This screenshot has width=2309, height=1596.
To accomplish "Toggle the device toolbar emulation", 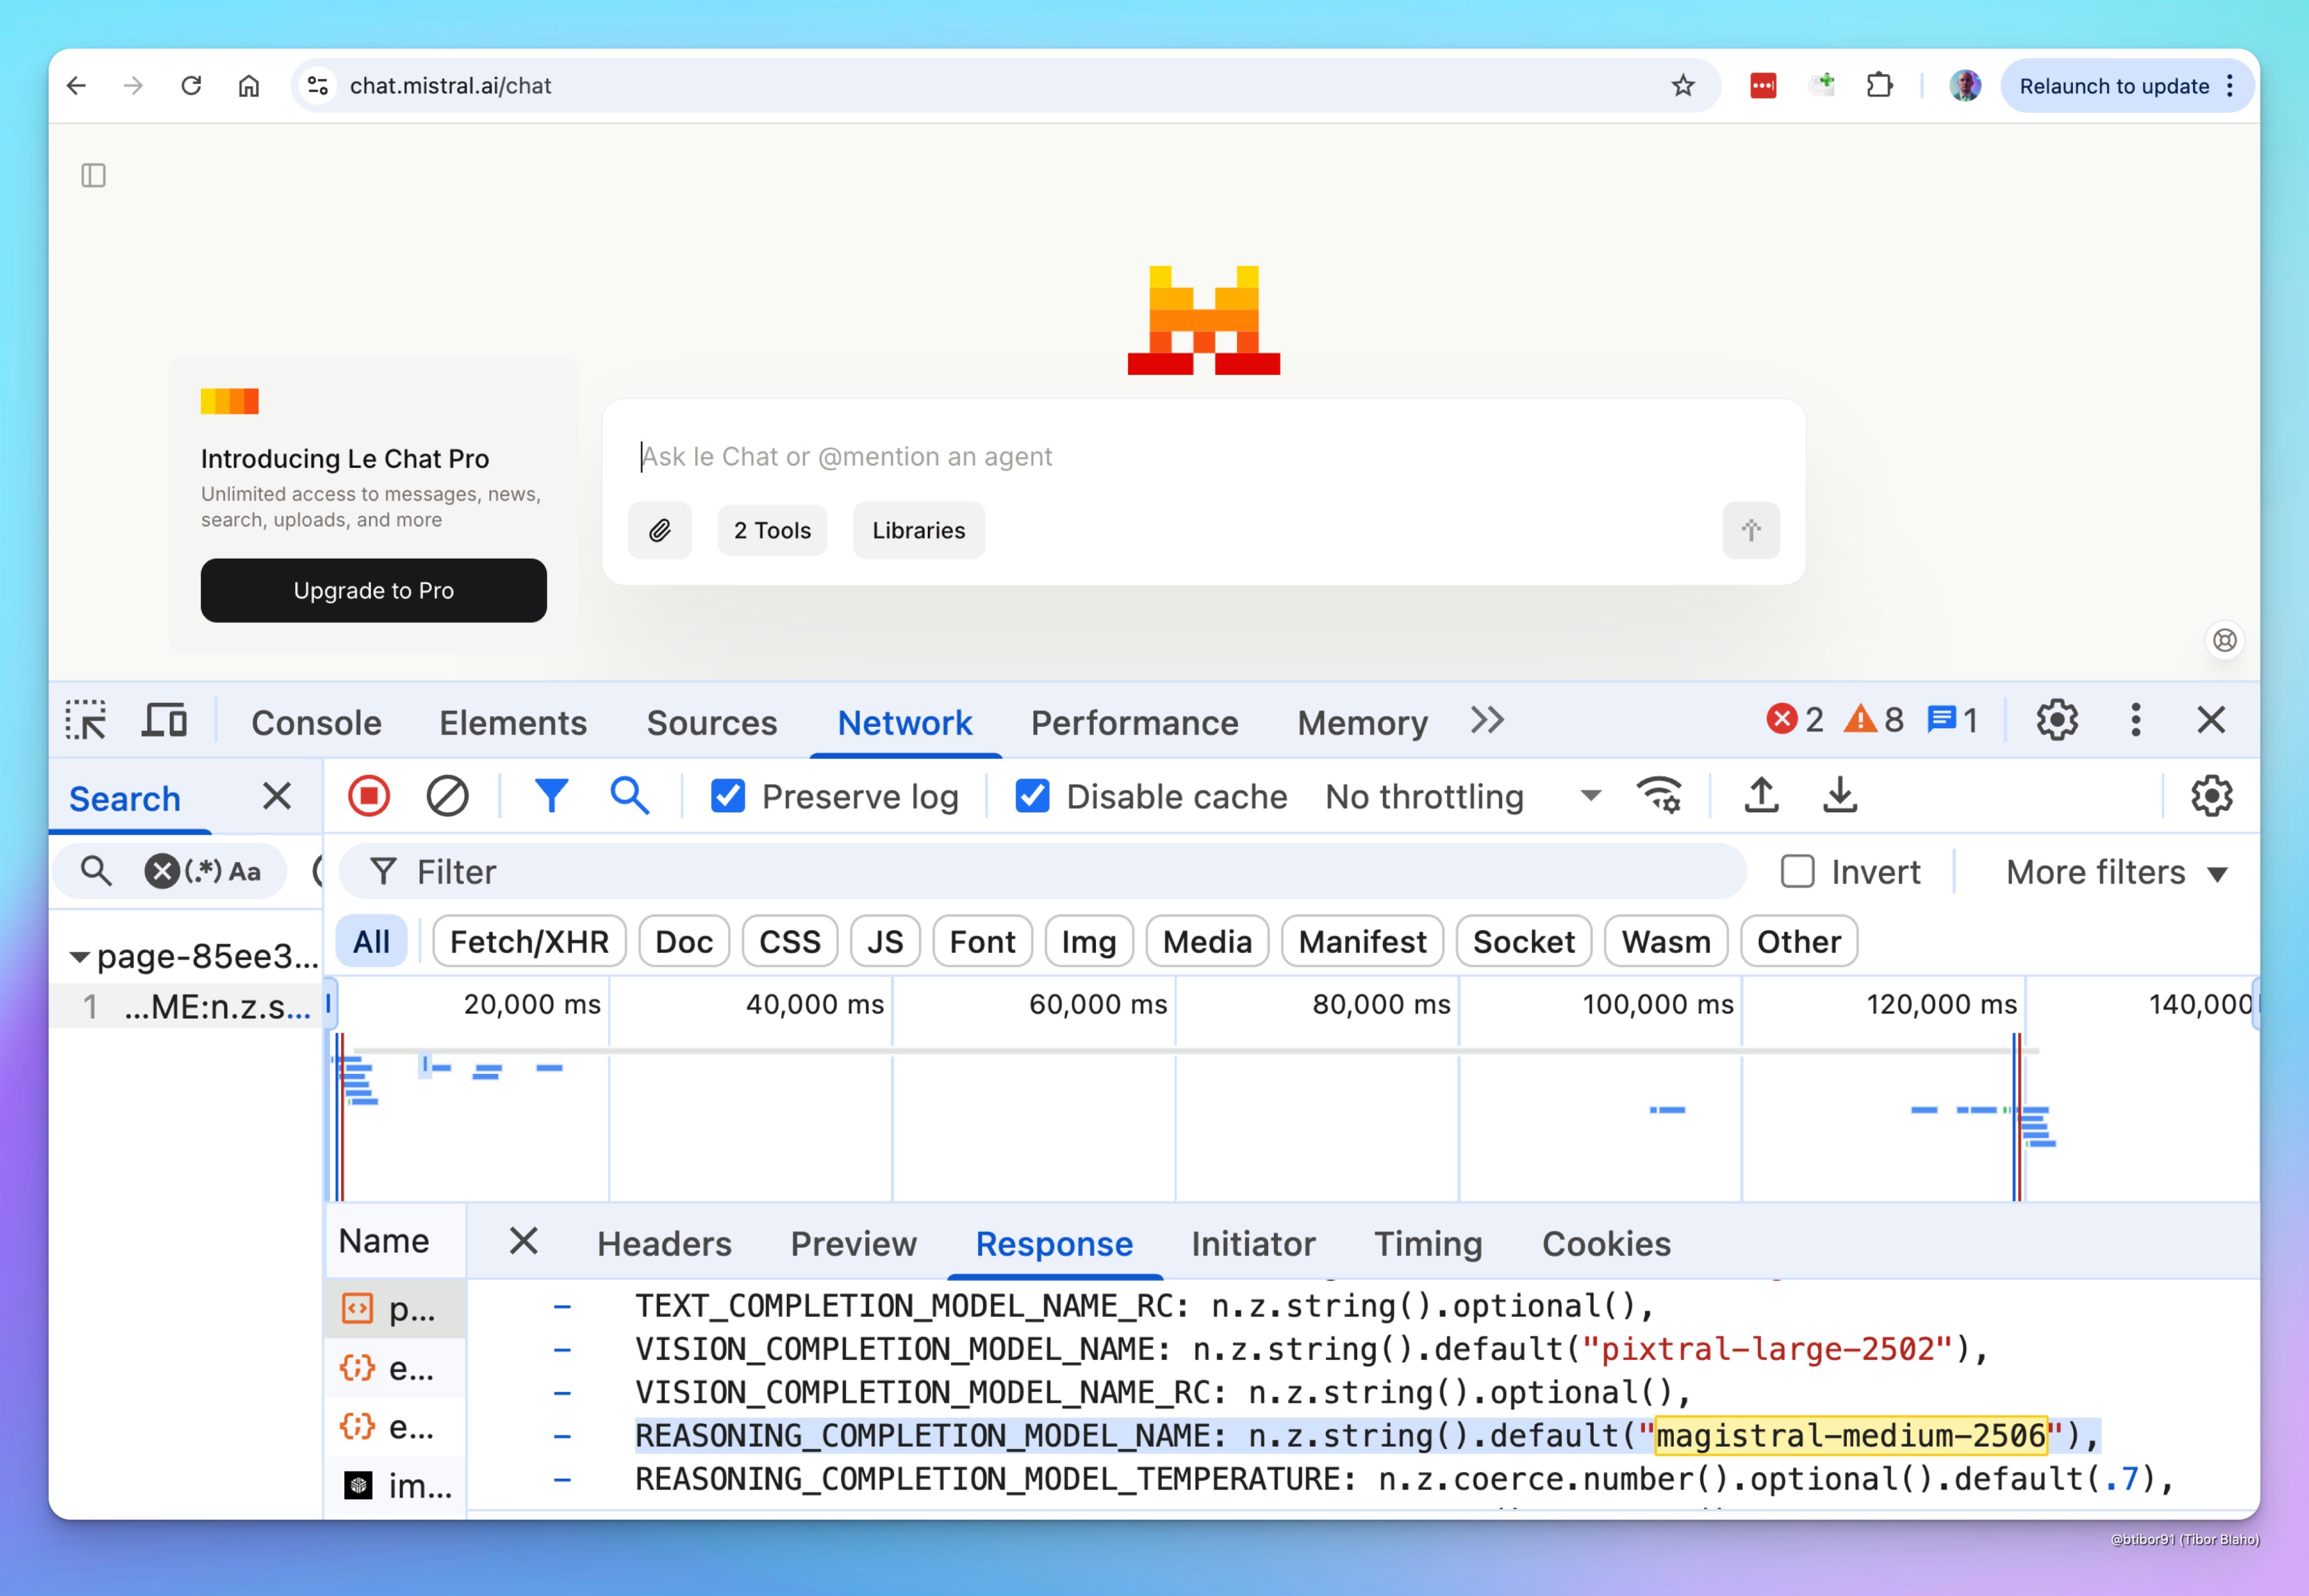I will [164, 721].
